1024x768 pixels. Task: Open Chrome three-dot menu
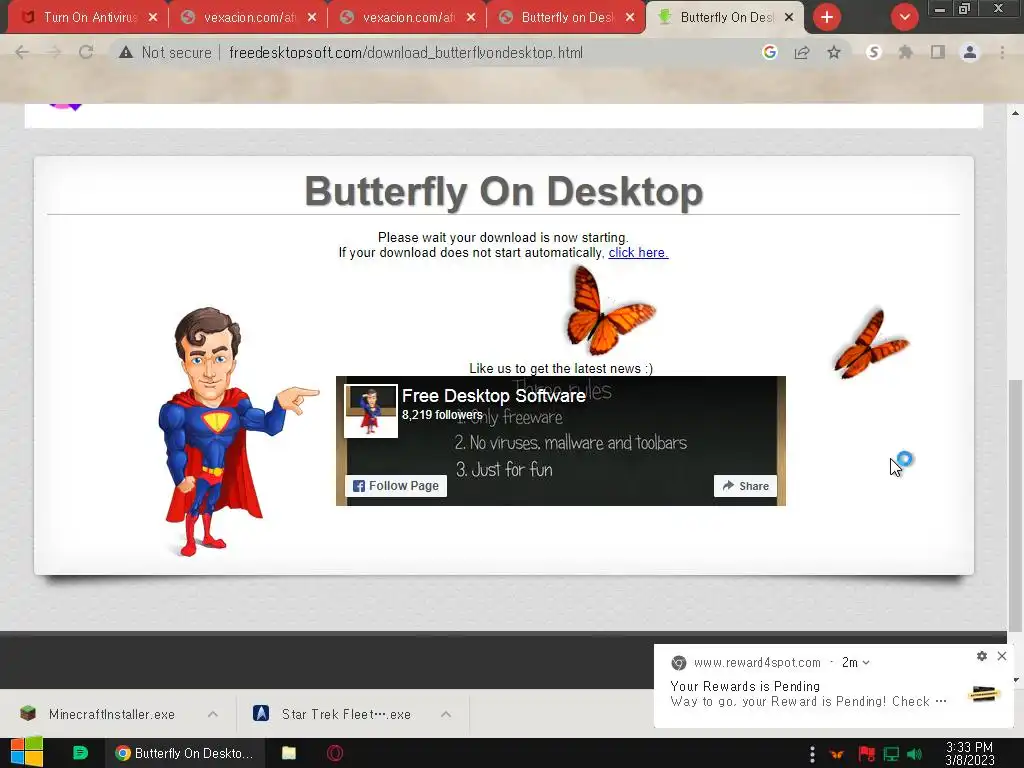click(1002, 52)
